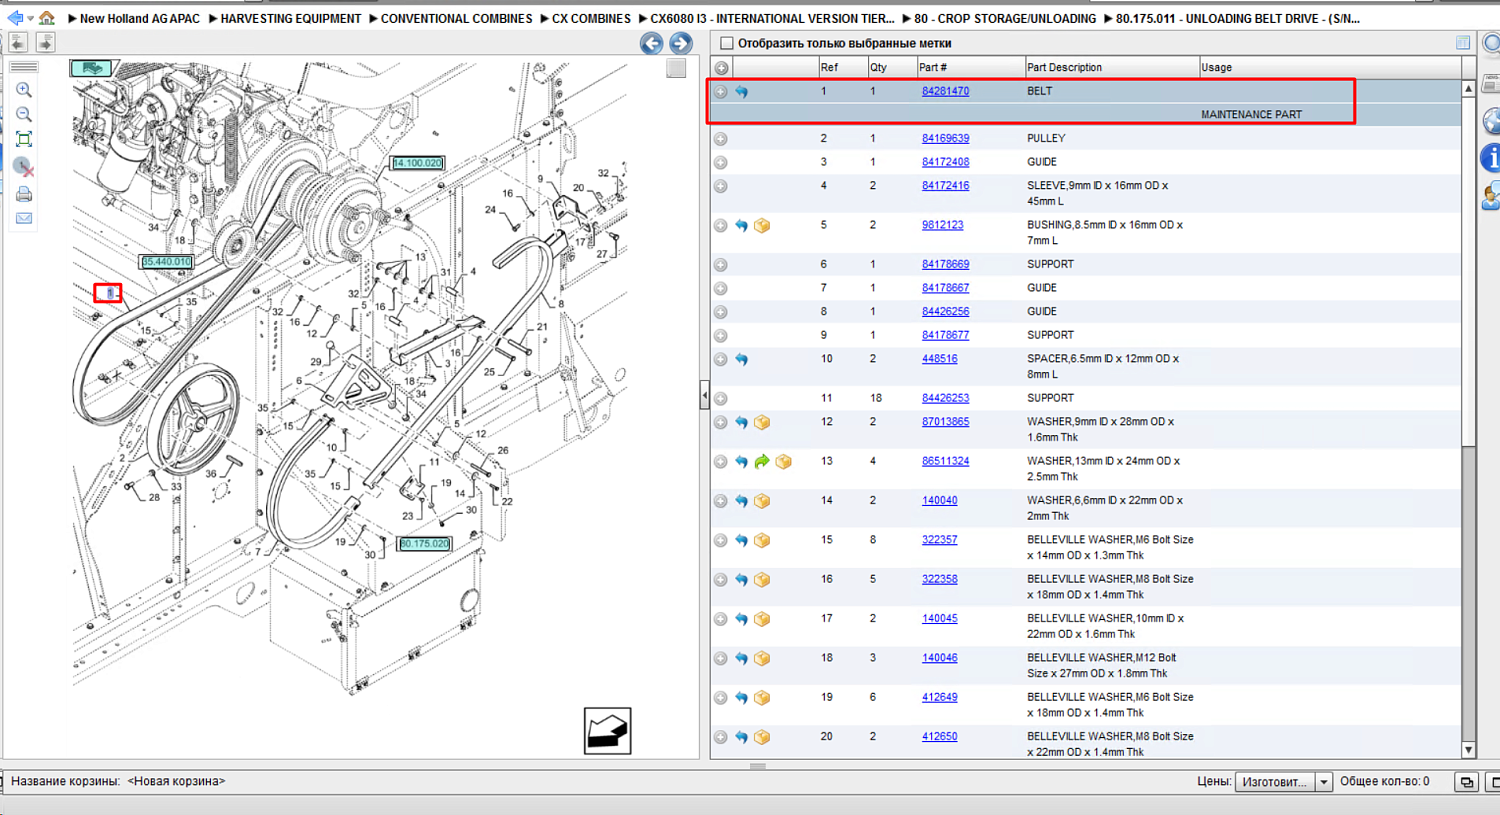
Task: Open part number 412649 link
Action: pos(939,698)
